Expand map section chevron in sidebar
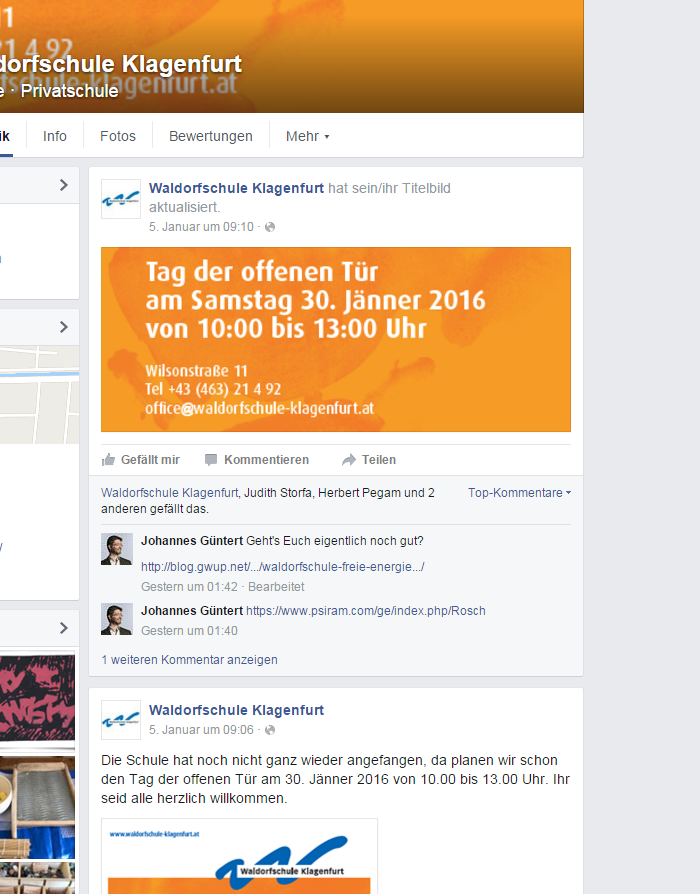This screenshot has width=700, height=894. point(63,327)
